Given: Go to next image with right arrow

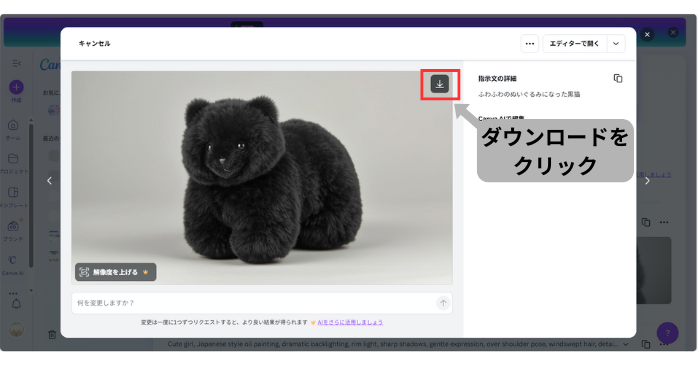Looking at the screenshot, I should tap(647, 181).
